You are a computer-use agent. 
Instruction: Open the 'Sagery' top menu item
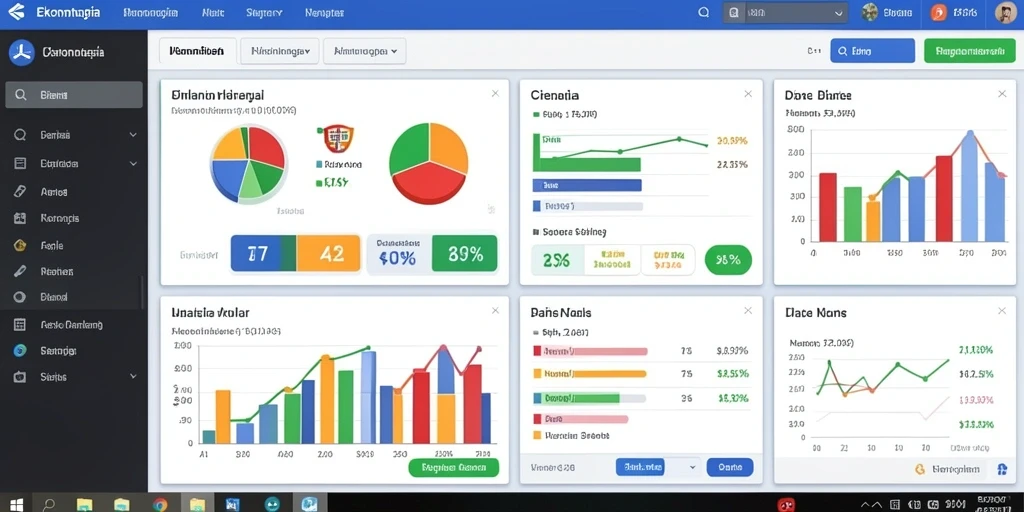(x=264, y=12)
